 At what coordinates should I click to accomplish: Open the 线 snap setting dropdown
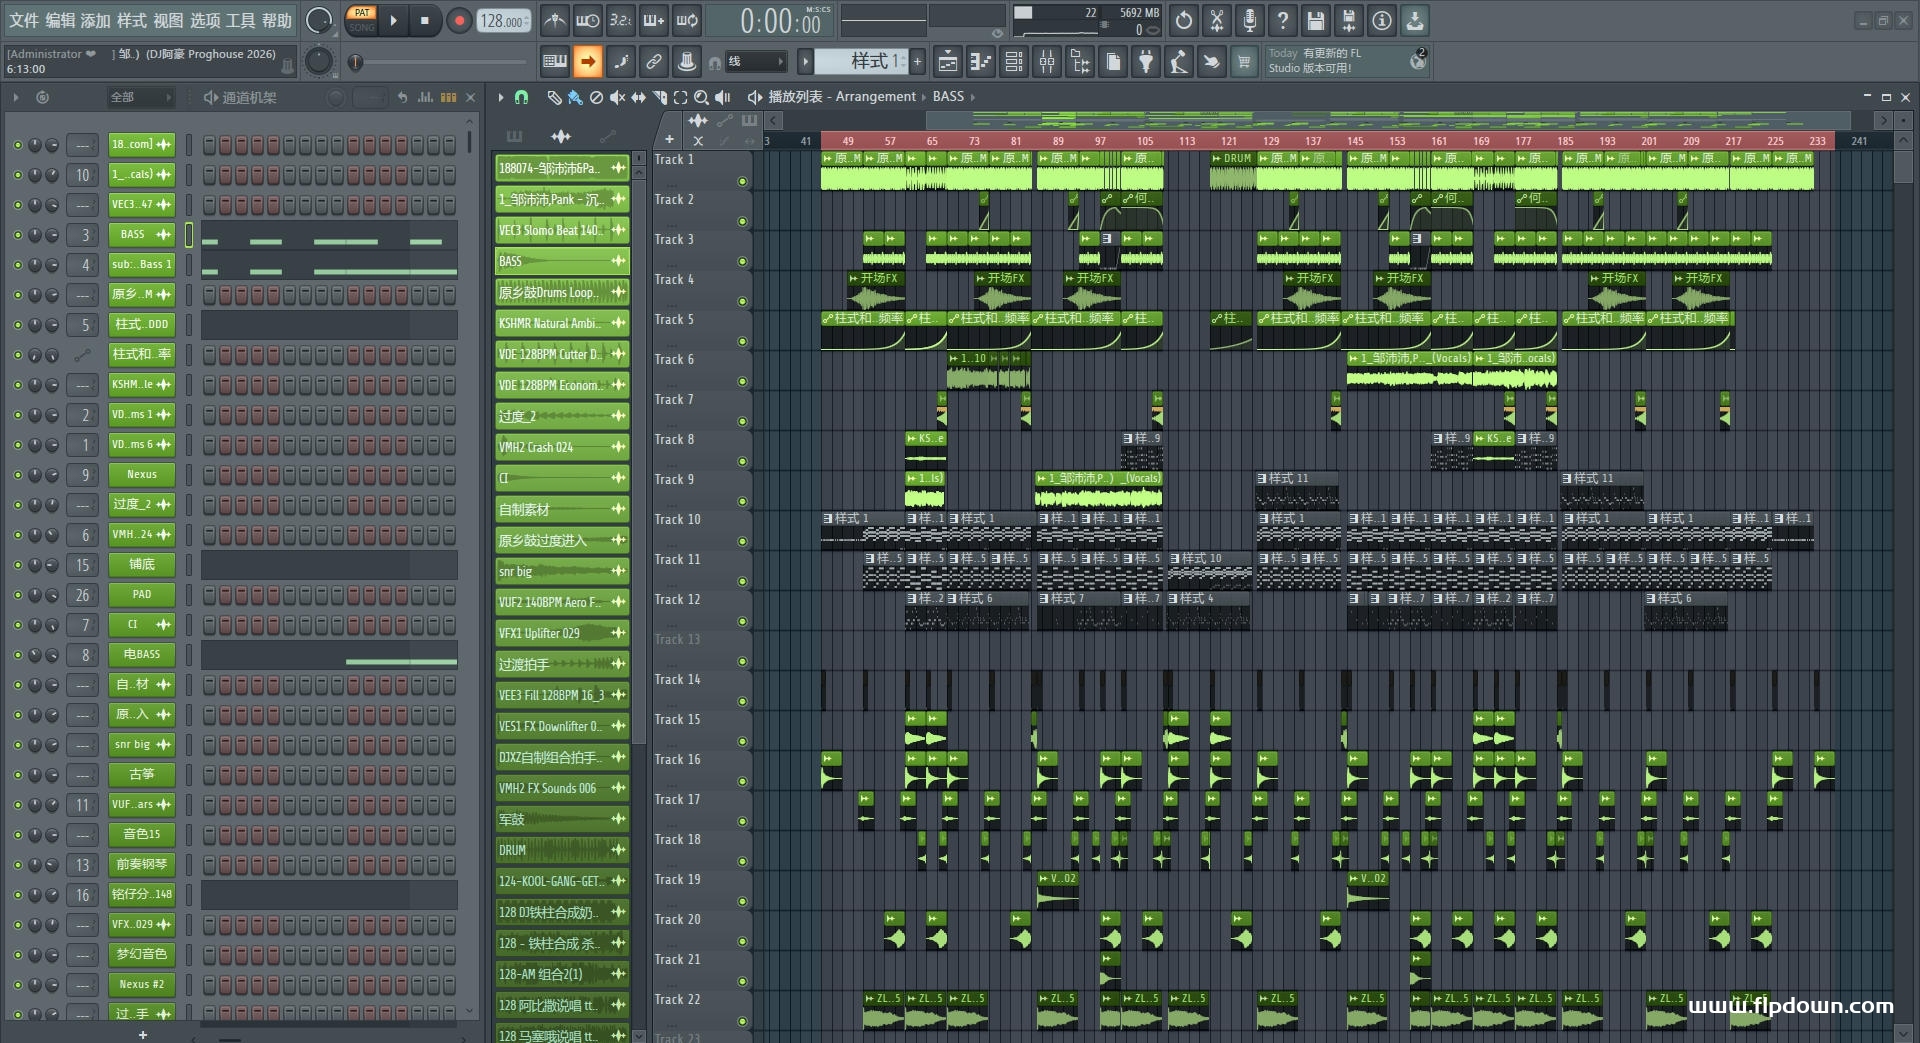(x=754, y=62)
